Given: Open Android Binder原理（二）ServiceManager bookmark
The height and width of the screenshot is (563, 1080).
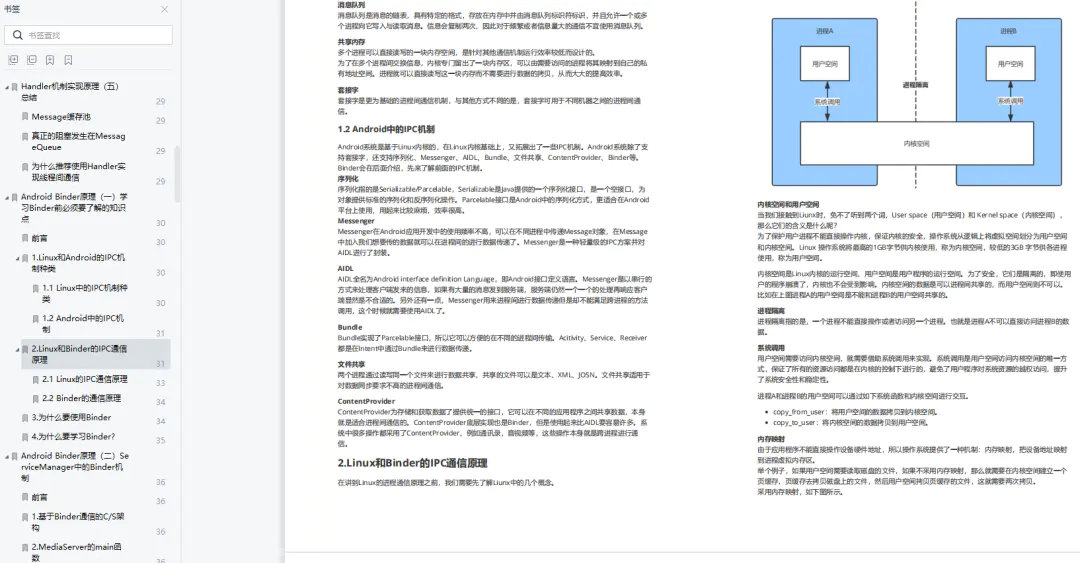Looking at the screenshot, I should (74, 467).
